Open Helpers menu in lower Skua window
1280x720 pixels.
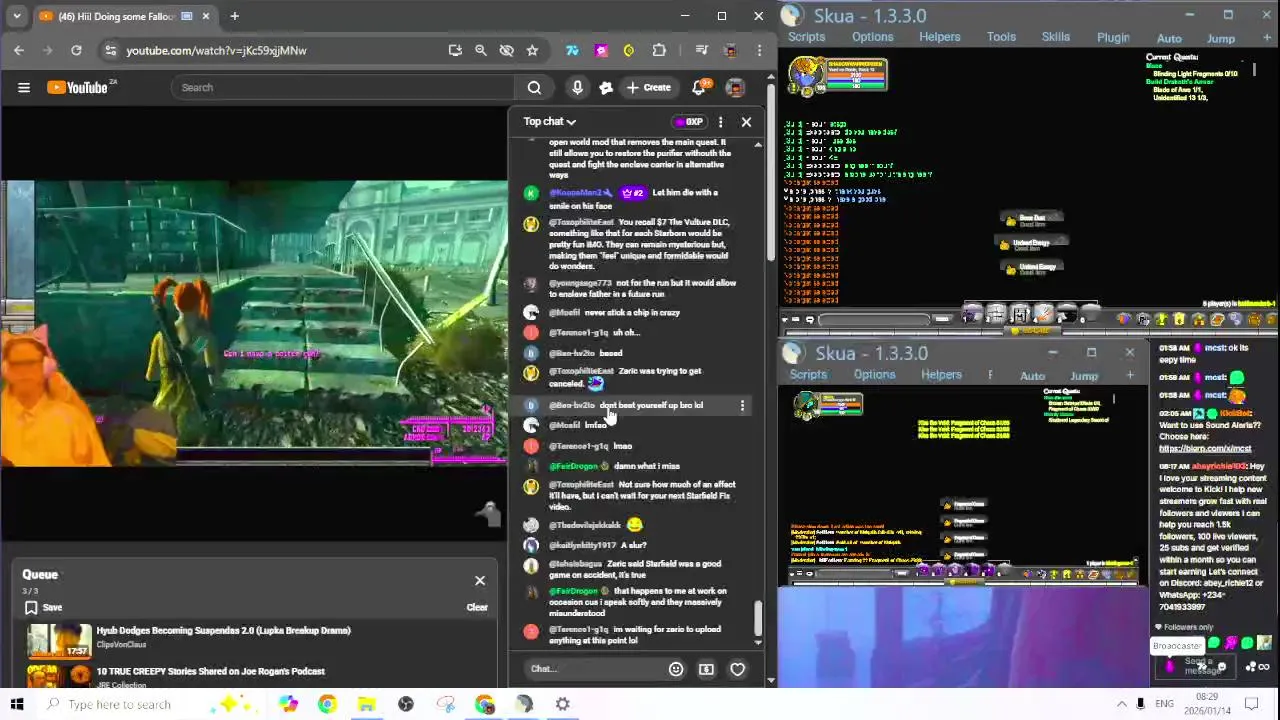[941, 375]
